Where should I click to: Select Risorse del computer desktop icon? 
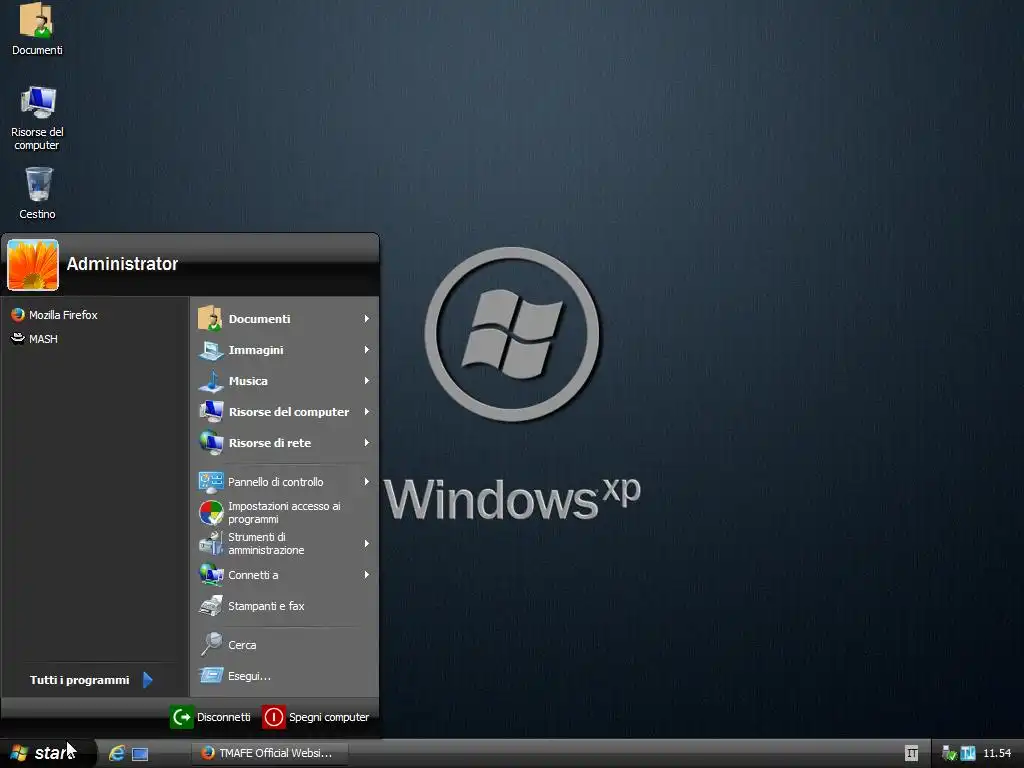click(37, 118)
